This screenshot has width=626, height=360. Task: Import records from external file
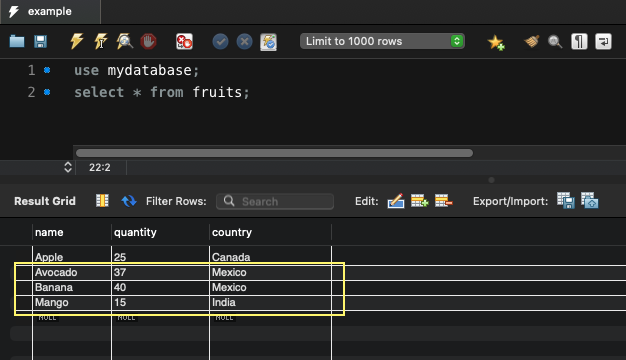tap(589, 200)
